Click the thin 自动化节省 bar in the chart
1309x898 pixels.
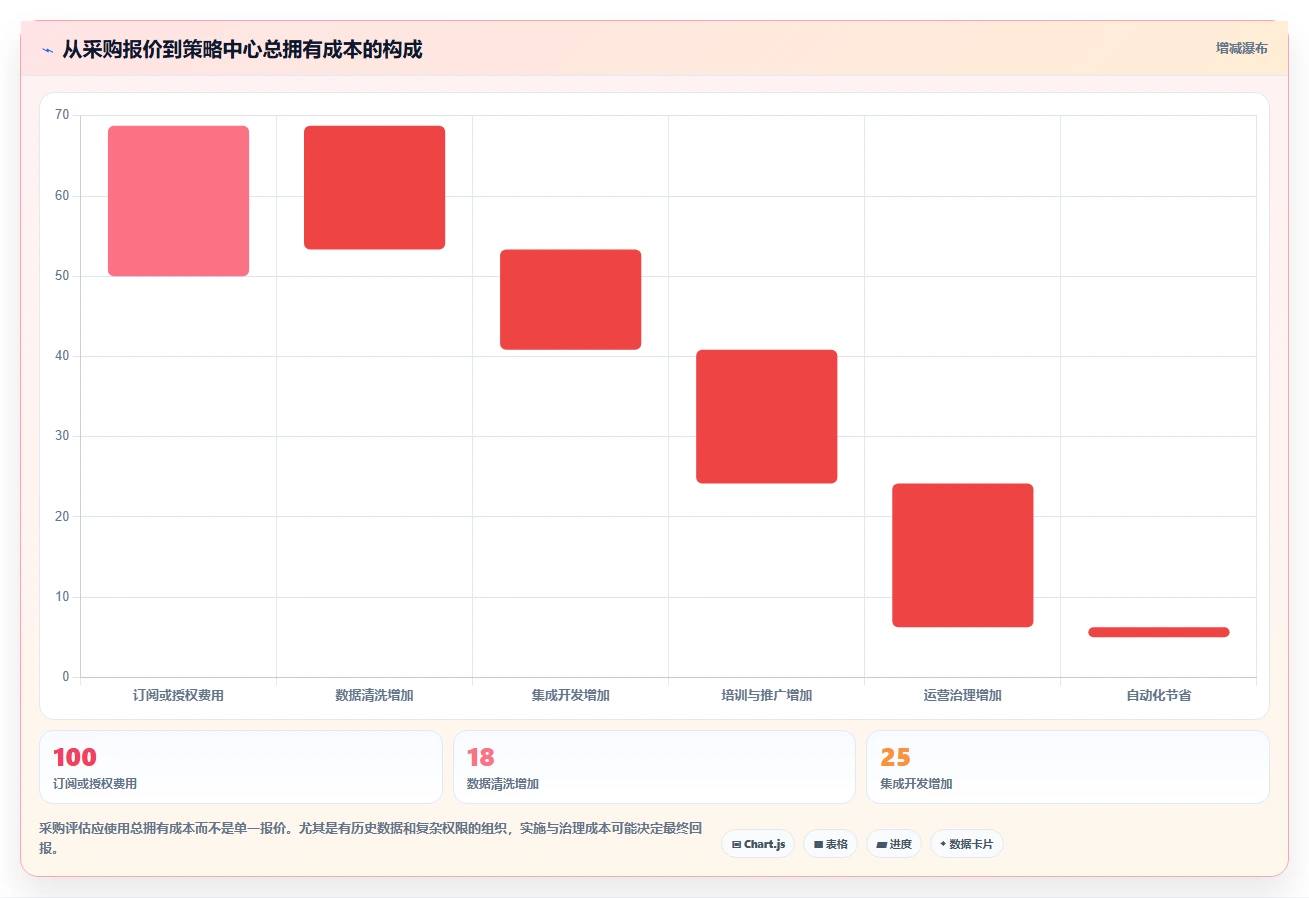click(1158, 632)
